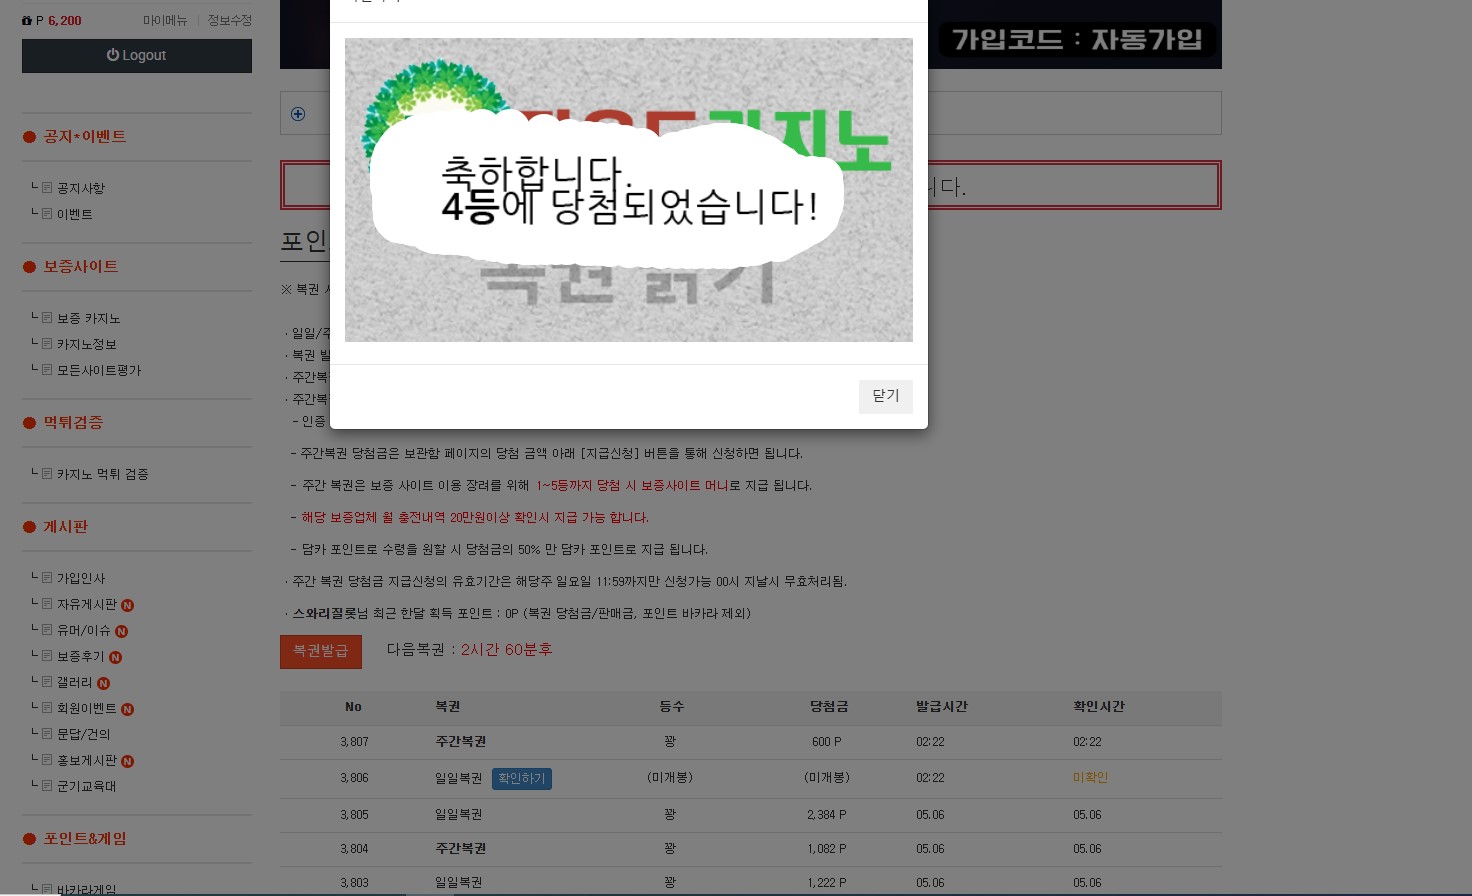Image resolution: width=1472 pixels, height=896 pixels.
Task: Open 마이메뉴 link
Action: [x=165, y=20]
